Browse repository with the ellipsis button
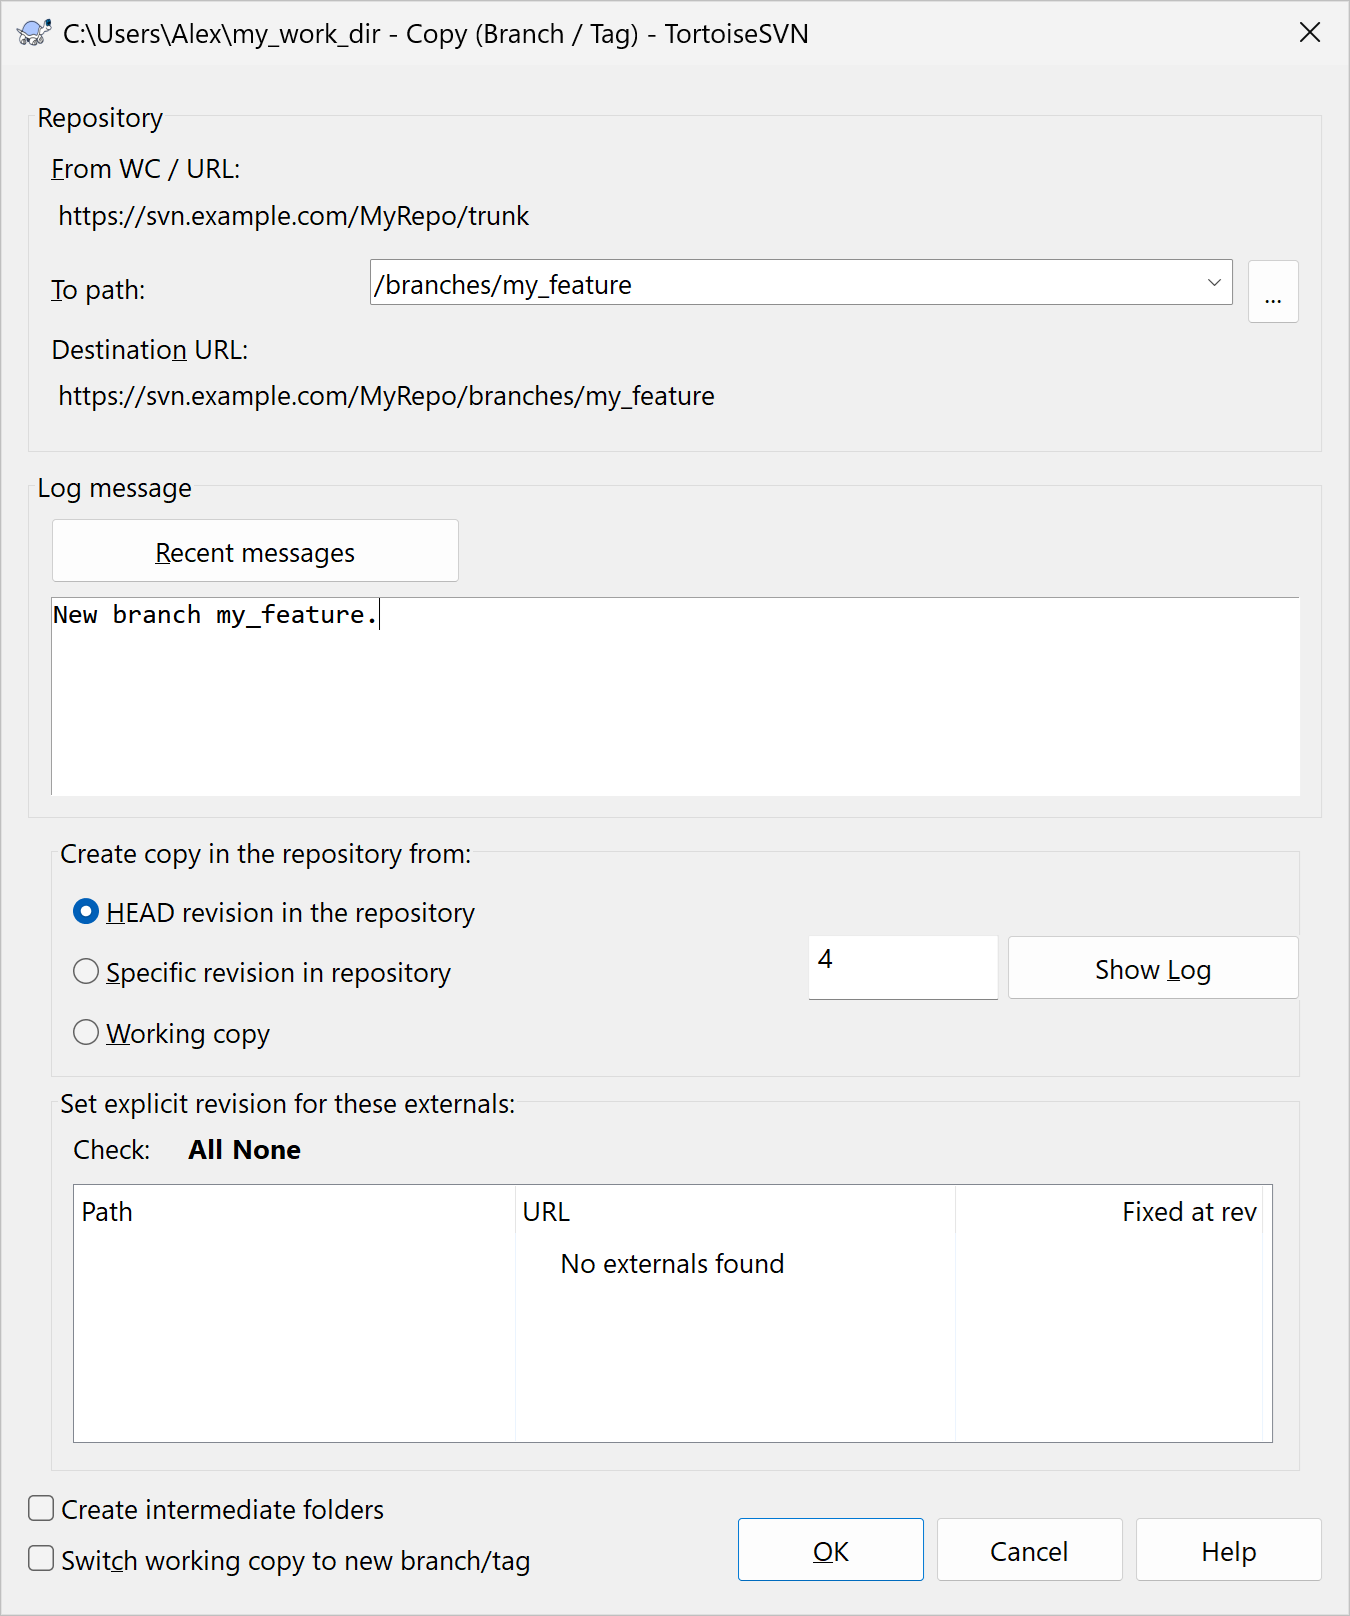The width and height of the screenshot is (1350, 1616). click(1273, 292)
